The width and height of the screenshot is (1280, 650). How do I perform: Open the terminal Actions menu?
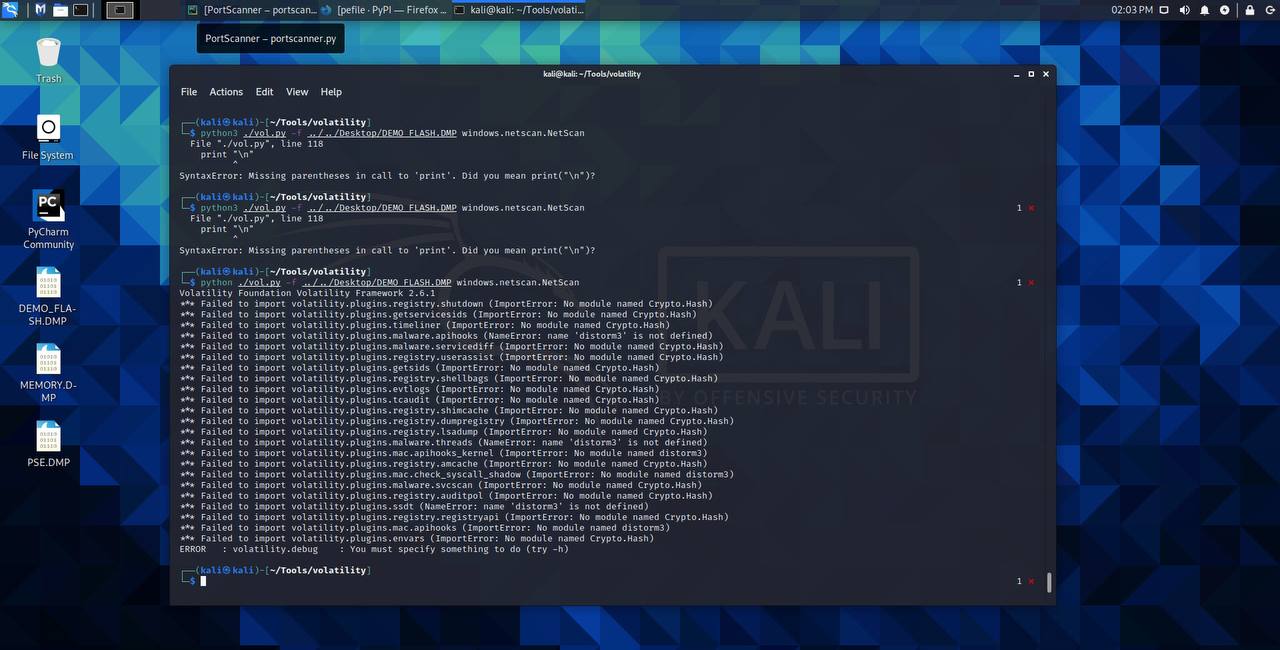pyautogui.click(x=226, y=92)
